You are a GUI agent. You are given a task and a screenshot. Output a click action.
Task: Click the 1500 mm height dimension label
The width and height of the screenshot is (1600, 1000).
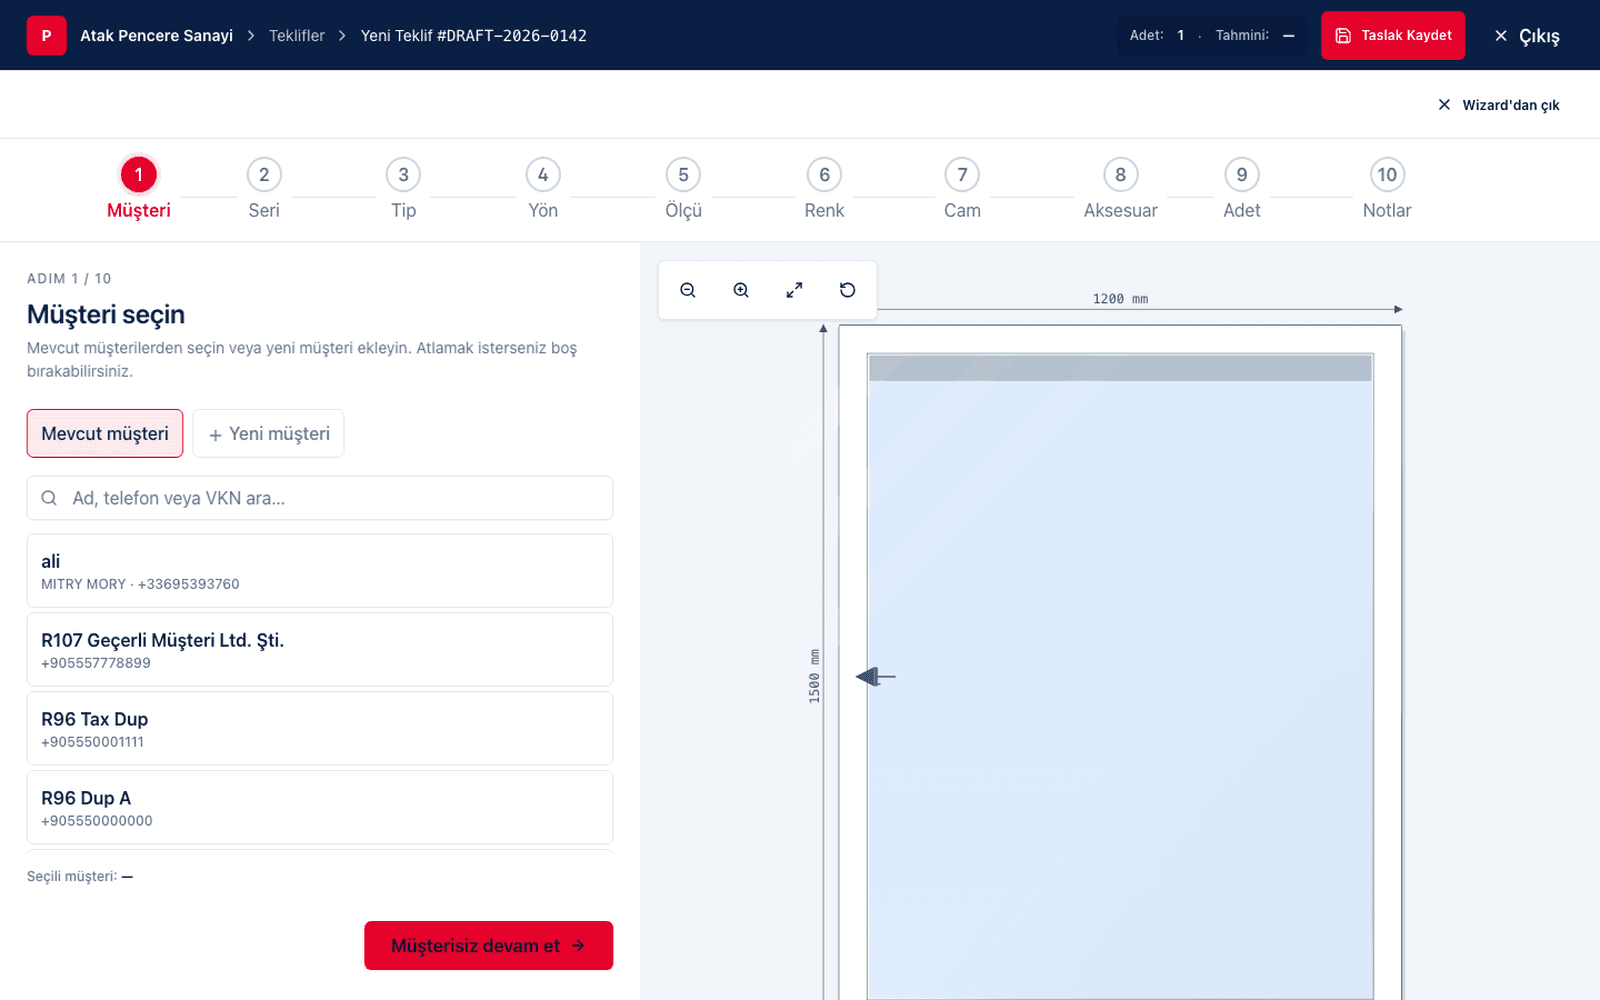pos(814,676)
